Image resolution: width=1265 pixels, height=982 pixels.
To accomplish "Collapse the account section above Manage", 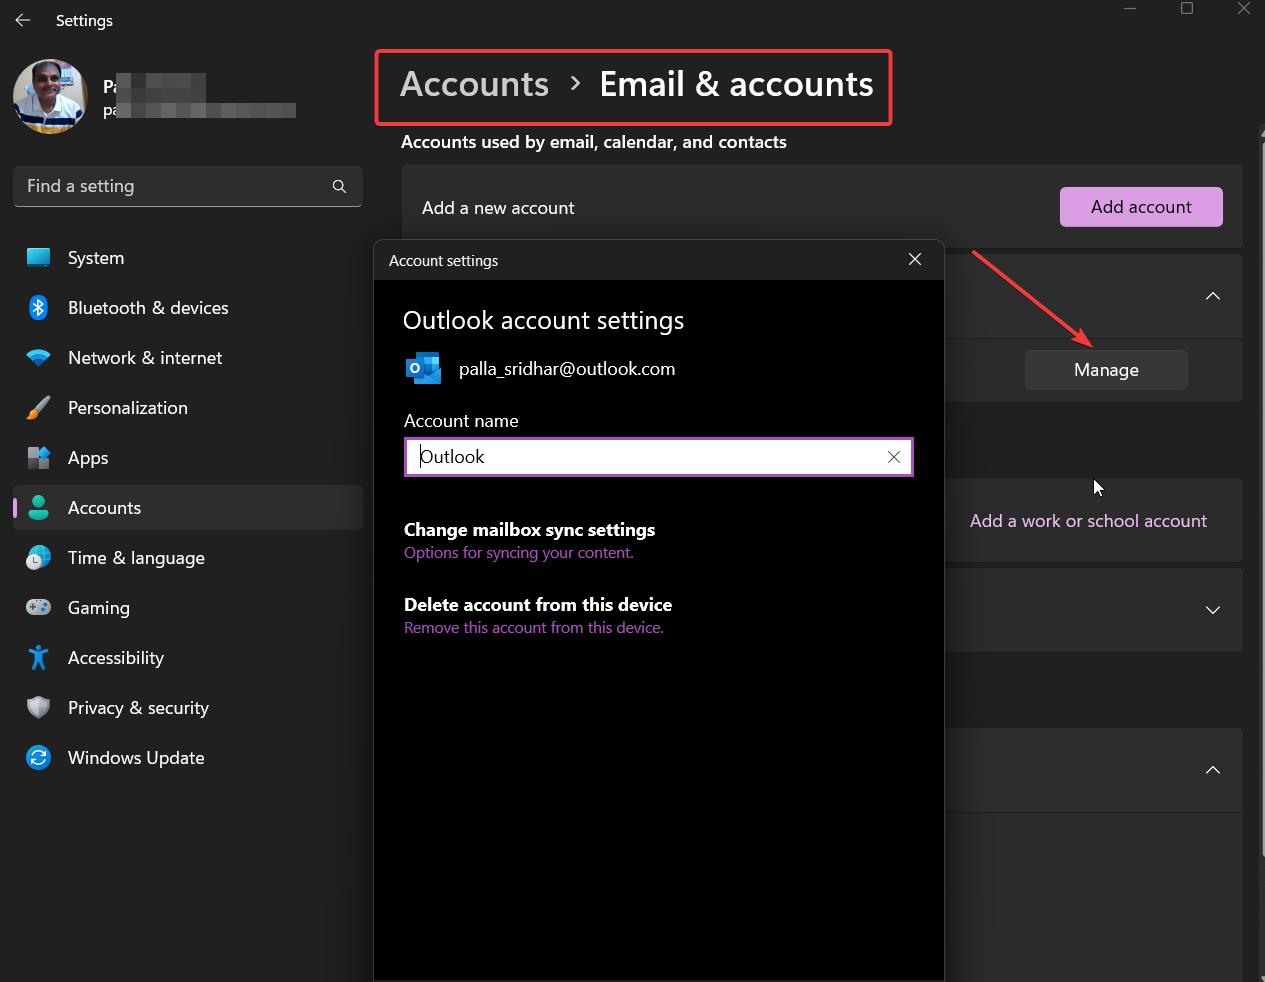I will pyautogui.click(x=1212, y=296).
